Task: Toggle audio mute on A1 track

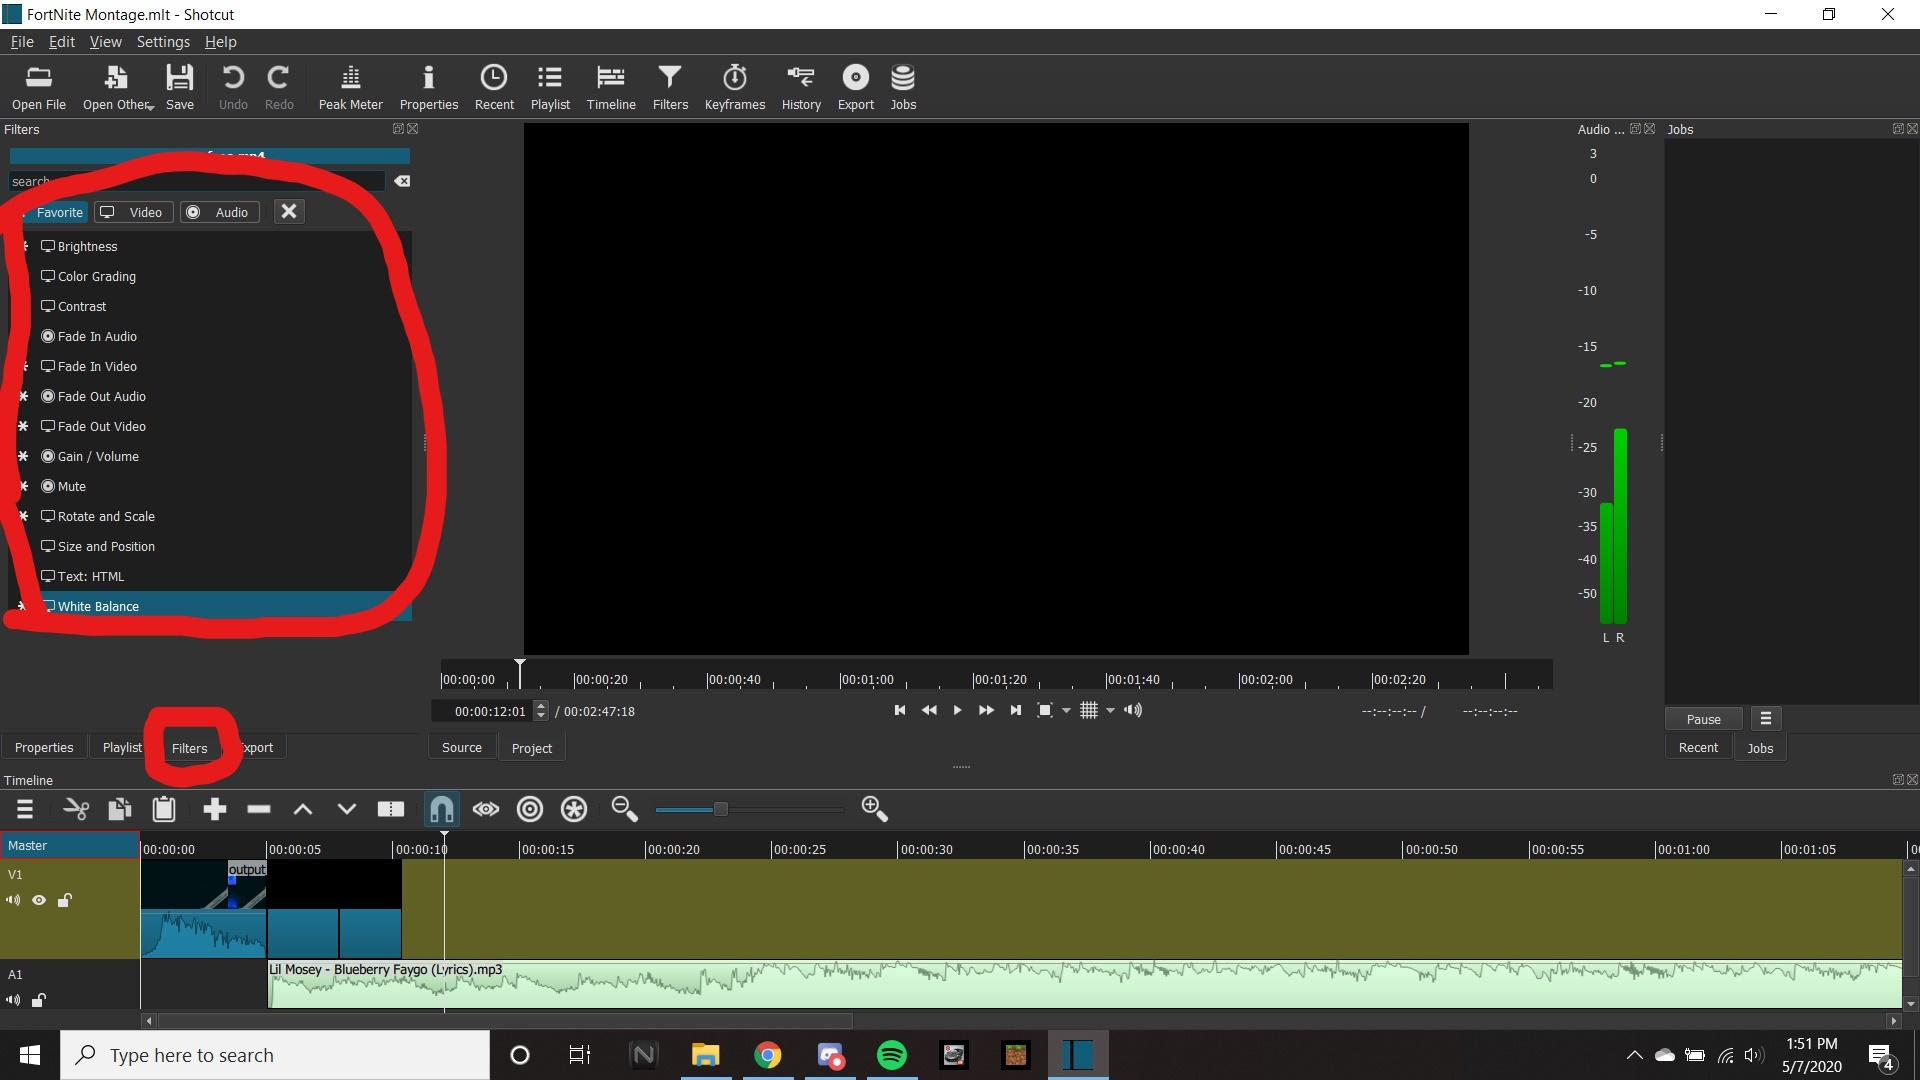Action: tap(13, 998)
